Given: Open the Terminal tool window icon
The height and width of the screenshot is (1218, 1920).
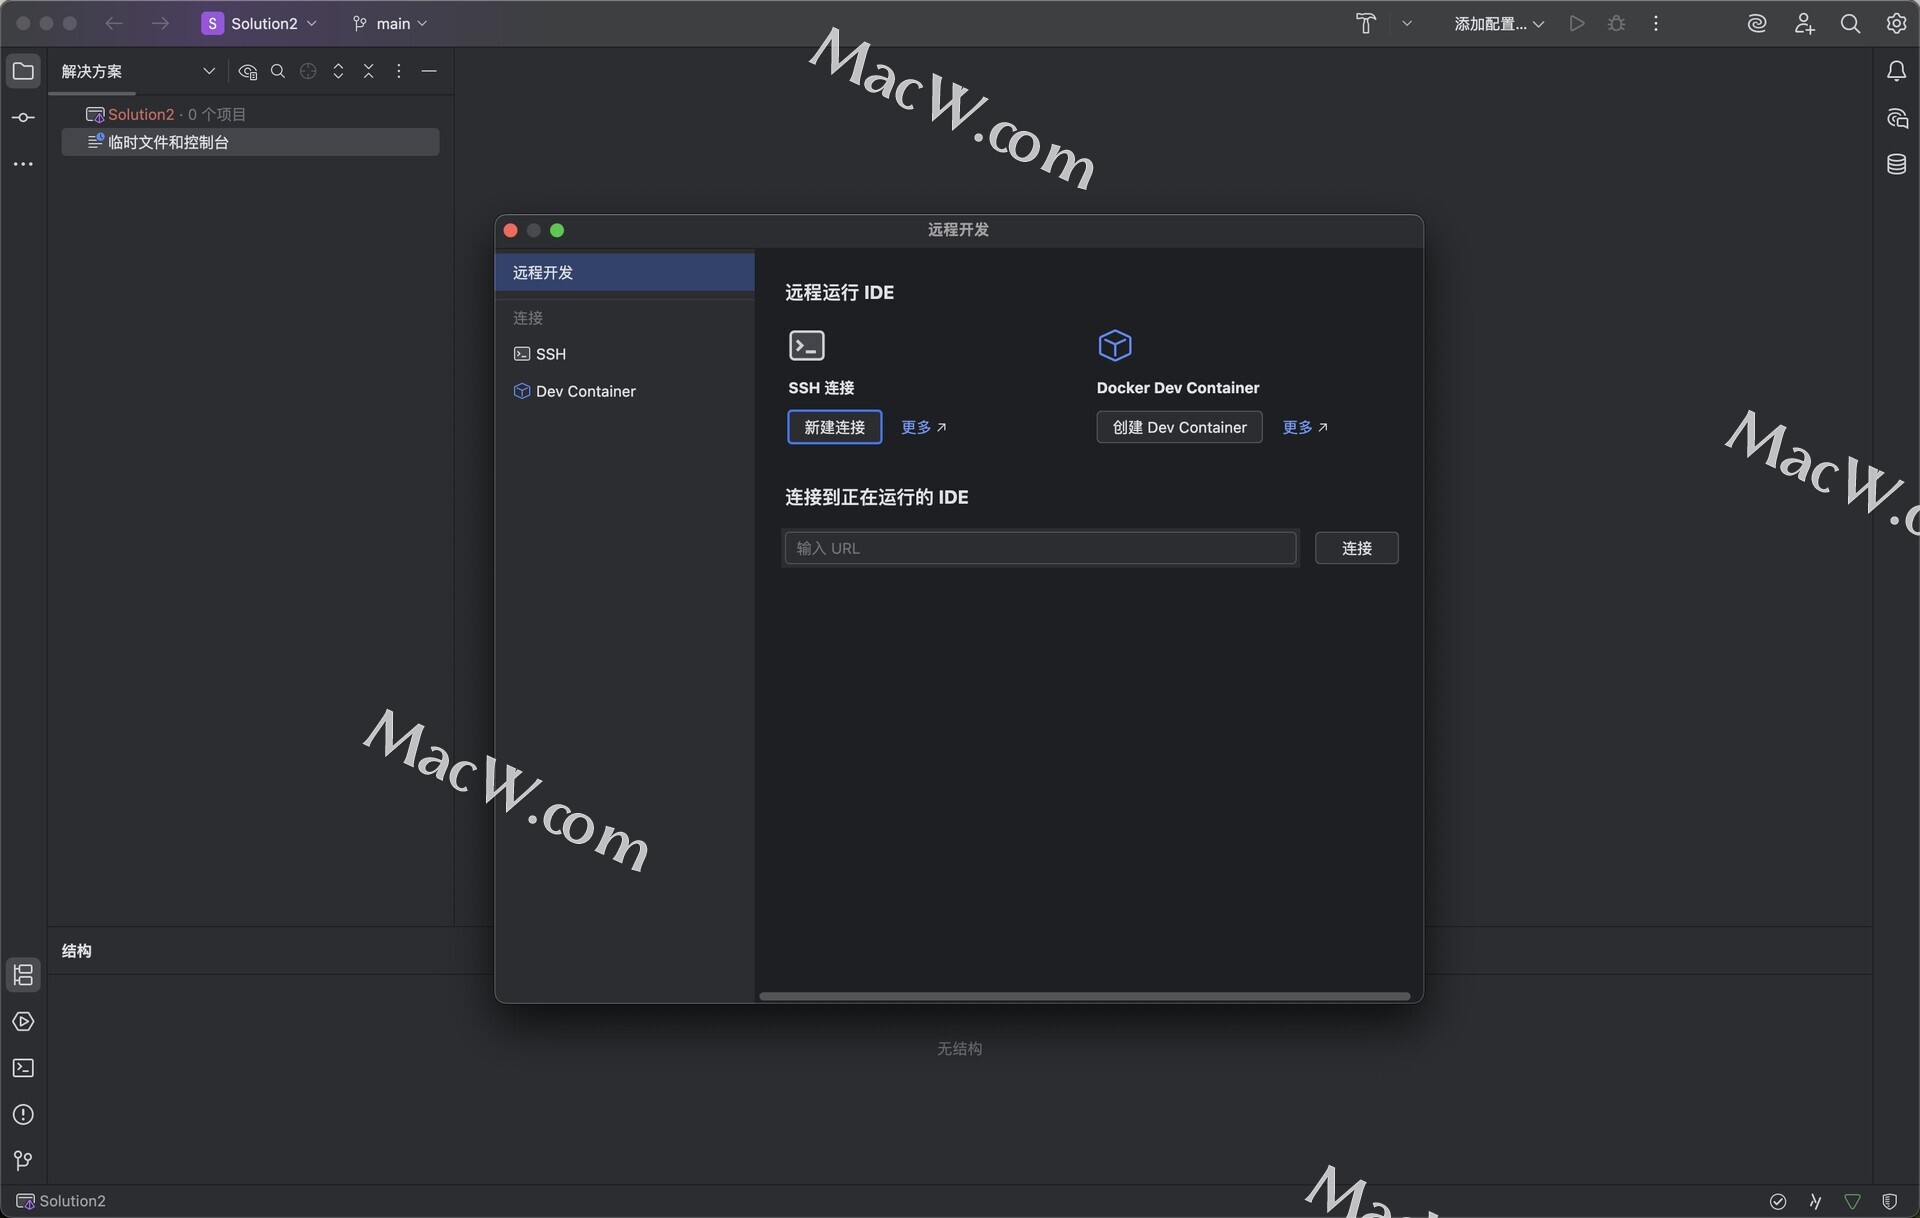Looking at the screenshot, I should point(23,1068).
